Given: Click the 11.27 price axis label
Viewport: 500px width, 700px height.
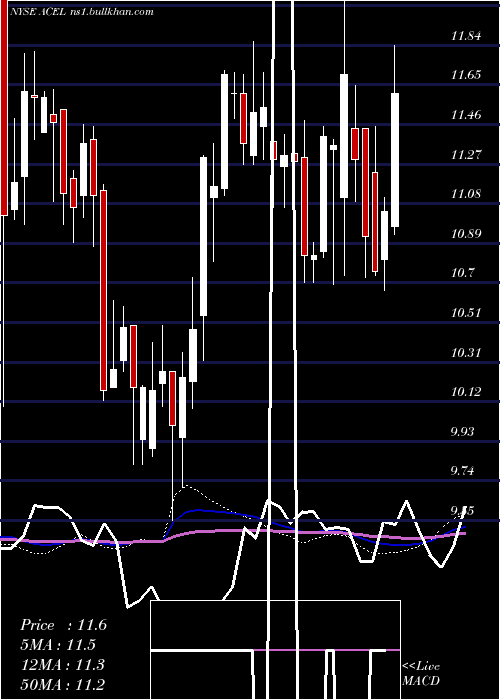Looking at the screenshot, I should (x=466, y=155).
